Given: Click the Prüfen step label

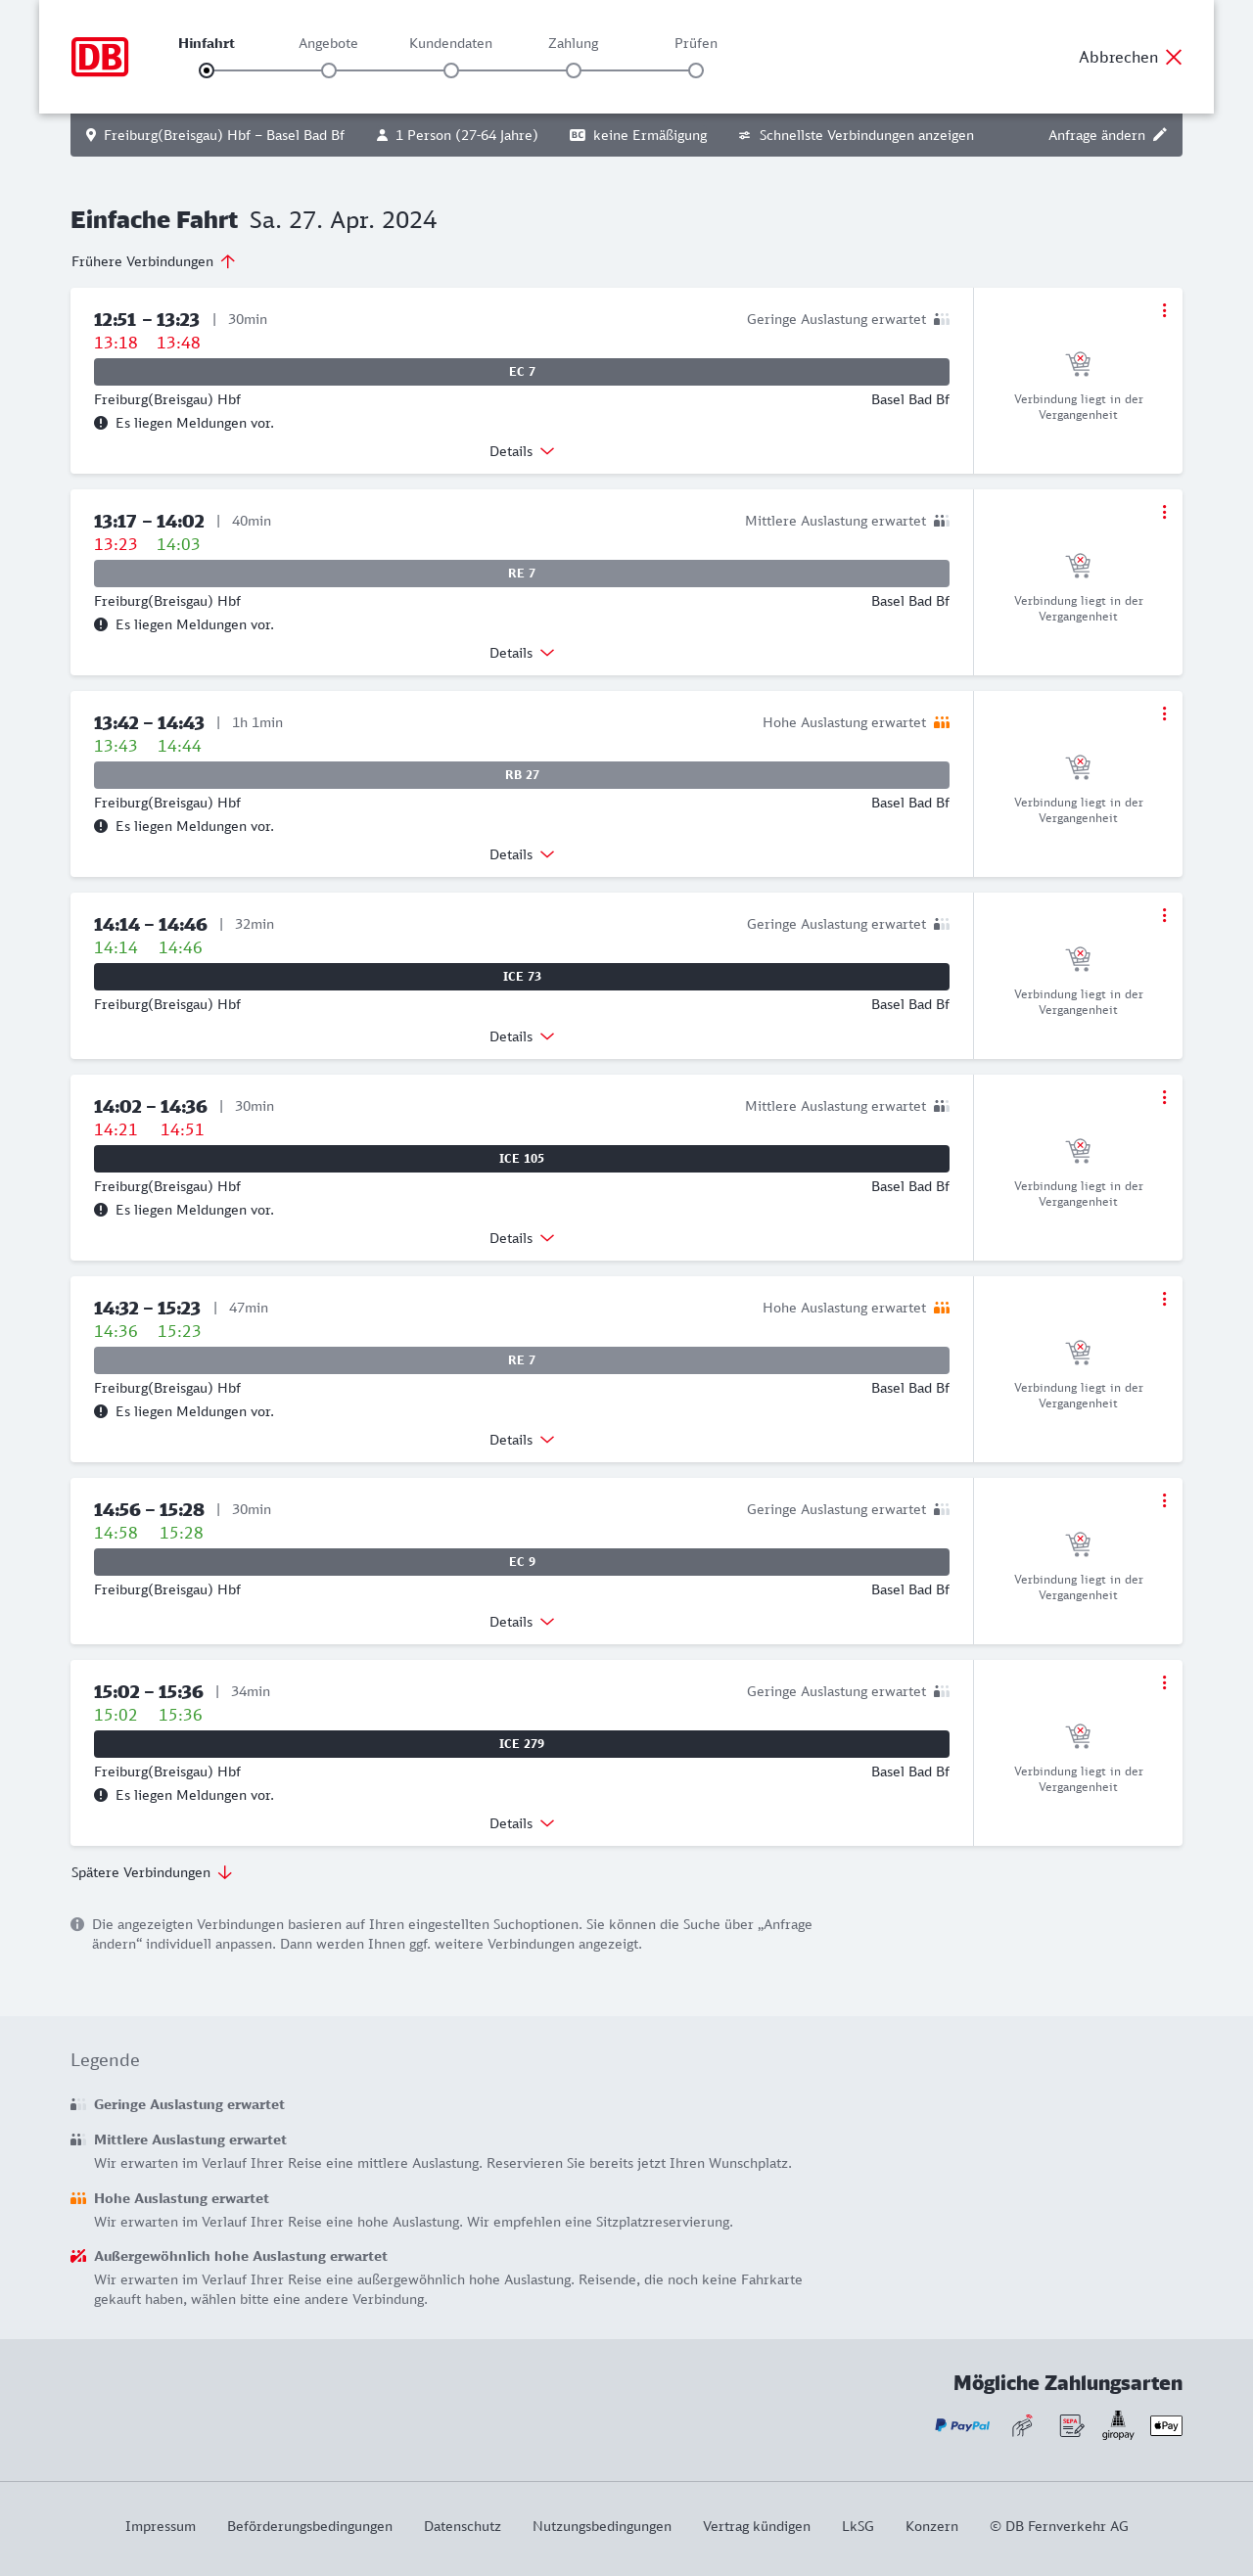Looking at the screenshot, I should 695,43.
